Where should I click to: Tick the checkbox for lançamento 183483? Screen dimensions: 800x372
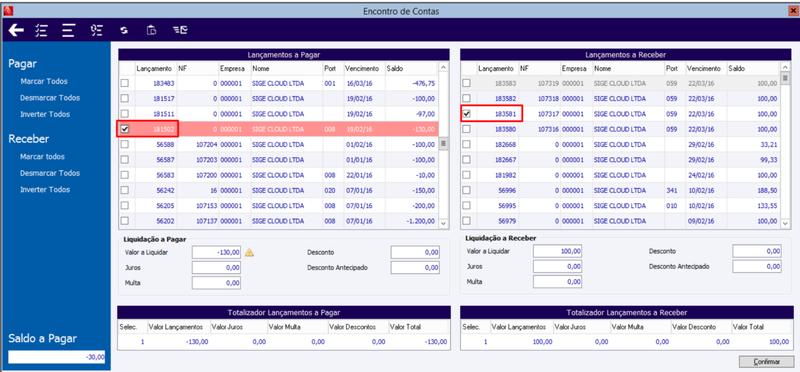click(124, 83)
